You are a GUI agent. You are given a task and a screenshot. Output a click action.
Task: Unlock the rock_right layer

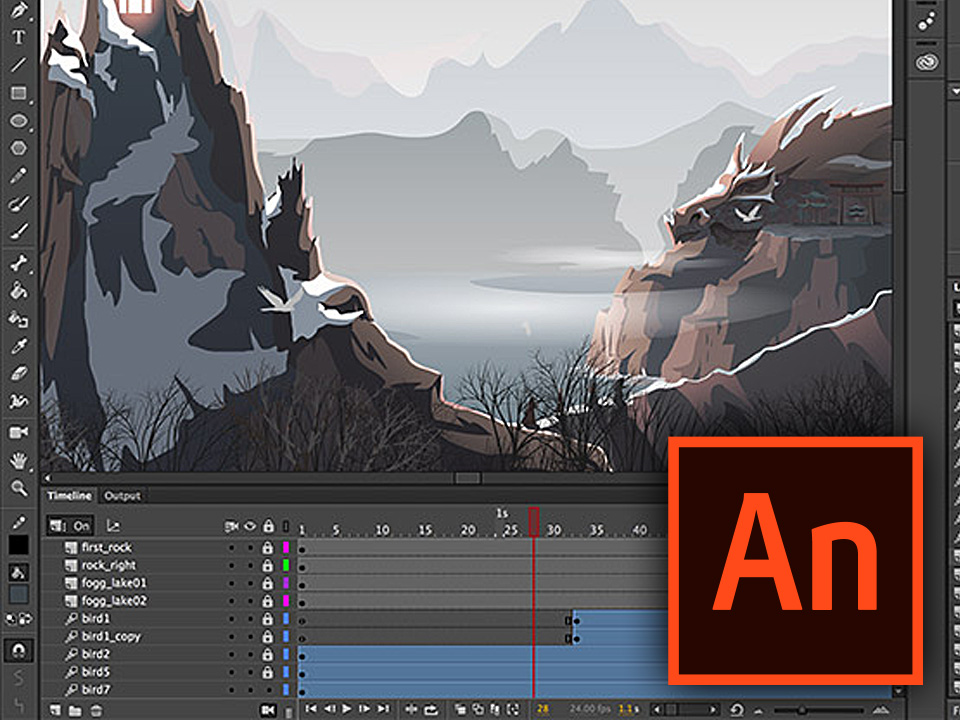click(268, 566)
